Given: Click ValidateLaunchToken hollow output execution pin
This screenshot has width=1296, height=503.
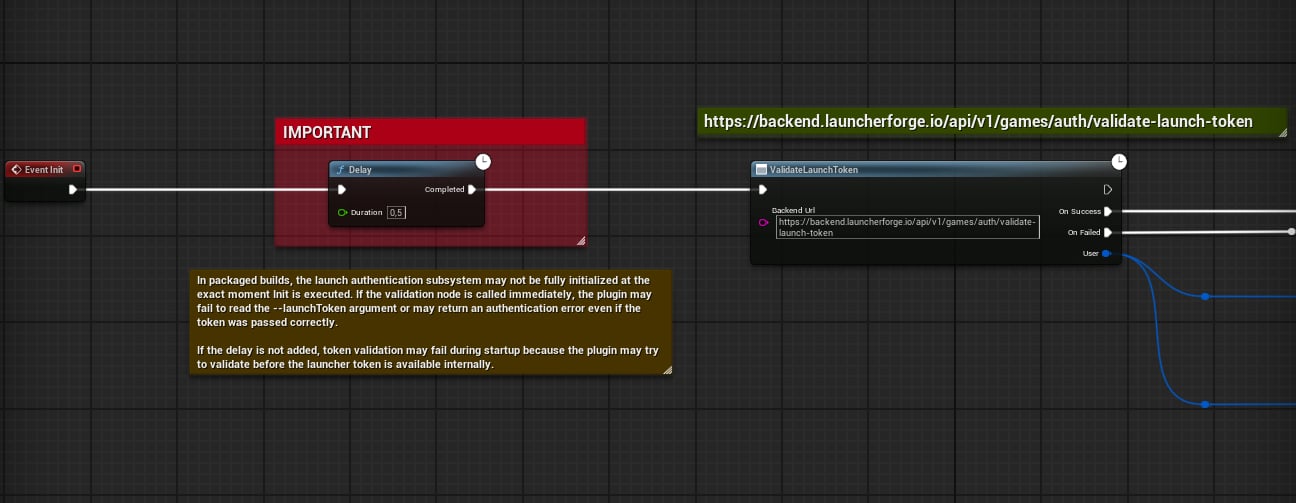Looking at the screenshot, I should pos(1107,189).
